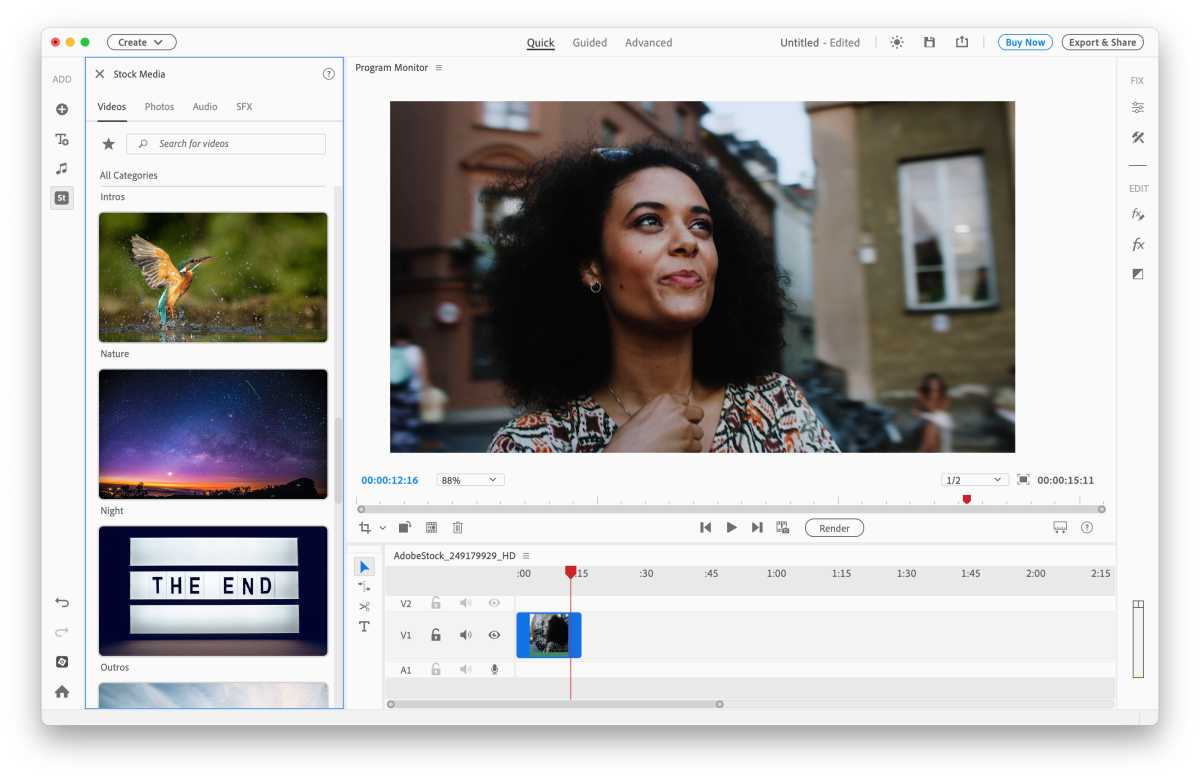Click the Titles & Text sidebar icon
The height and width of the screenshot is (780, 1200).
tap(62, 139)
